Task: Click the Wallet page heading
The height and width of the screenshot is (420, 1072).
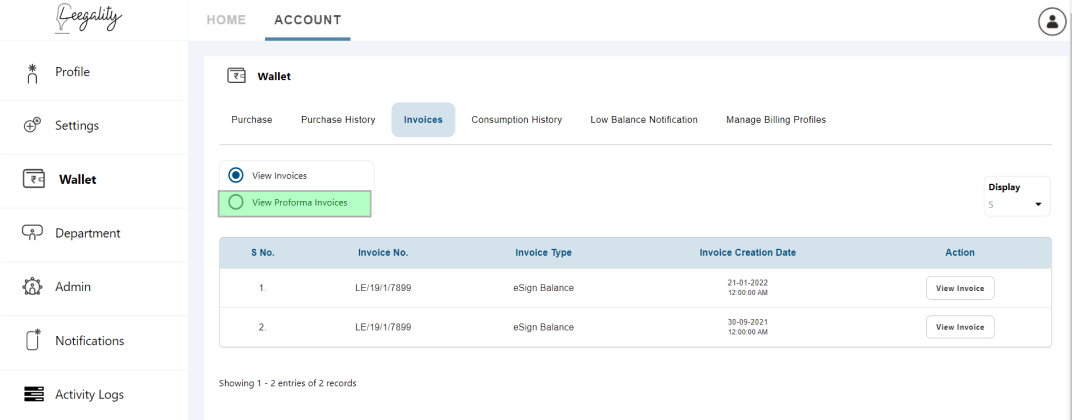Action: coord(273,77)
